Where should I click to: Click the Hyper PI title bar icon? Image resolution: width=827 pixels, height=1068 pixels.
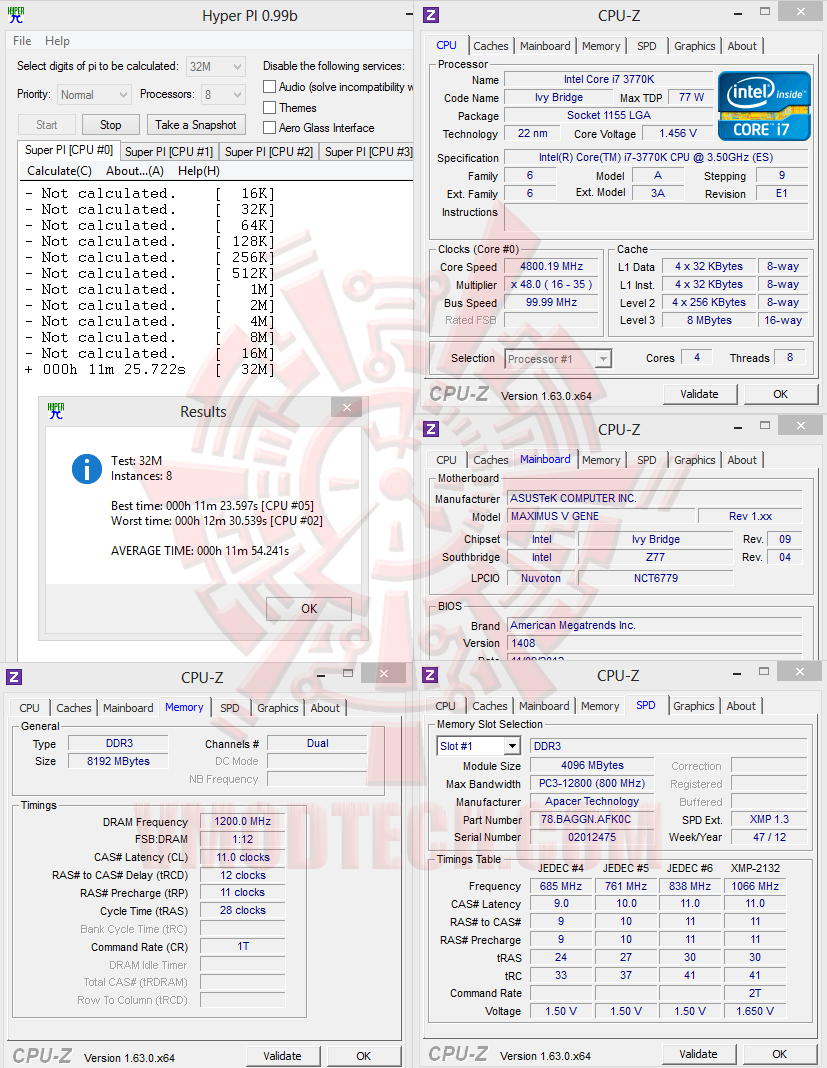pyautogui.click(x=16, y=15)
